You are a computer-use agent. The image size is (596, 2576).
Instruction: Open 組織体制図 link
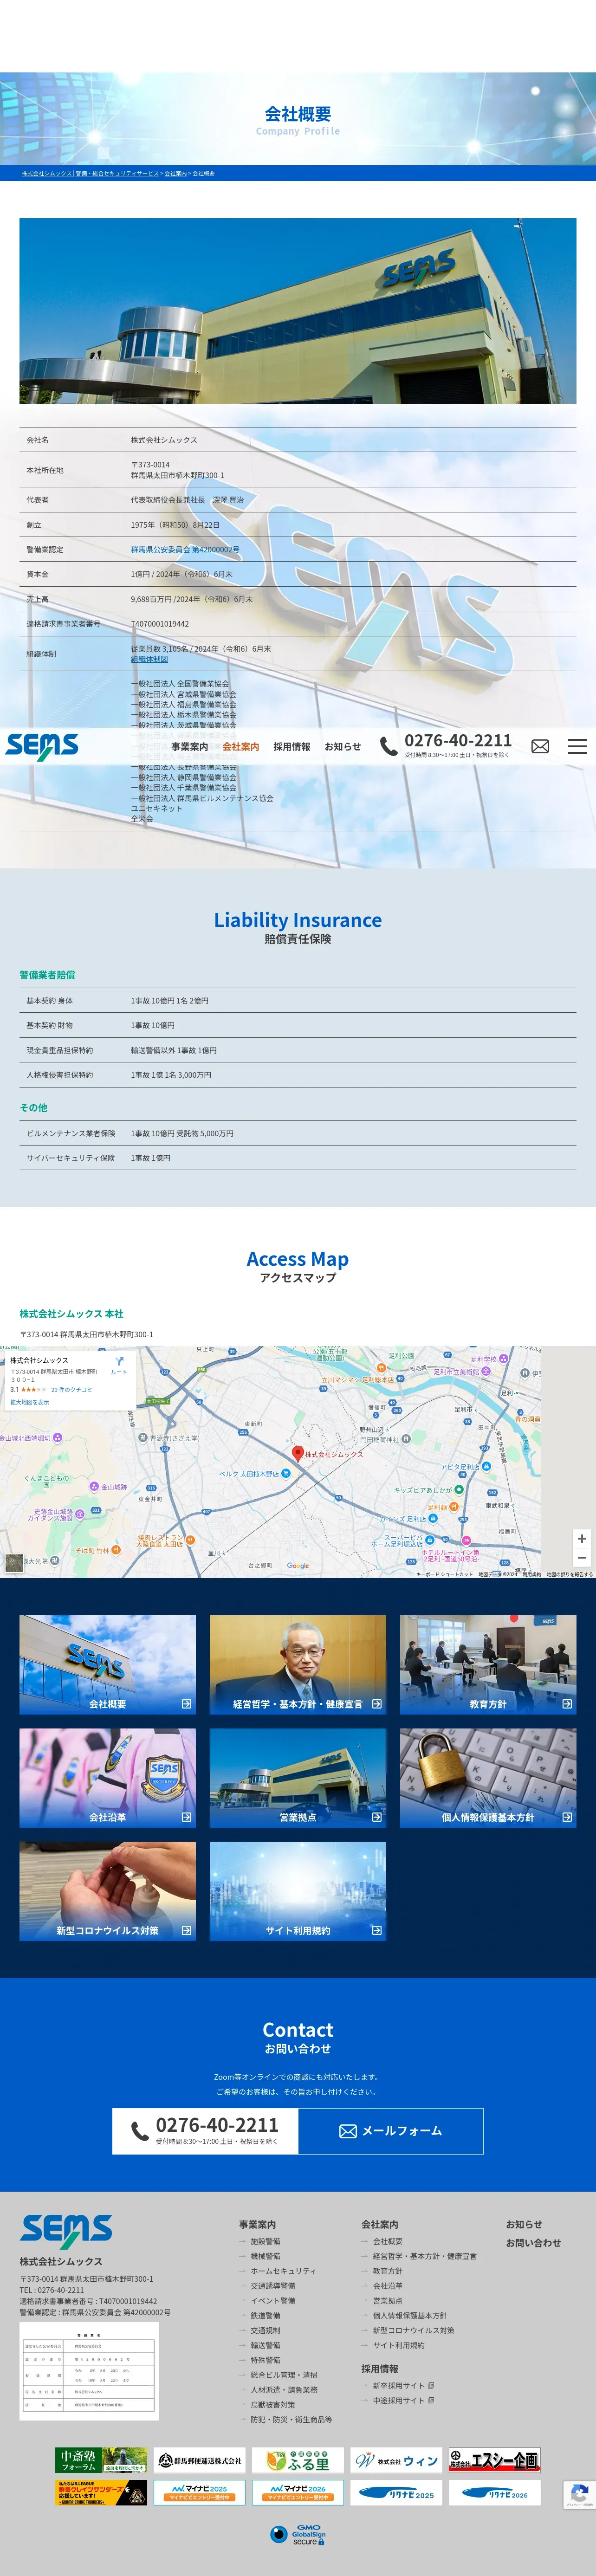tap(149, 659)
